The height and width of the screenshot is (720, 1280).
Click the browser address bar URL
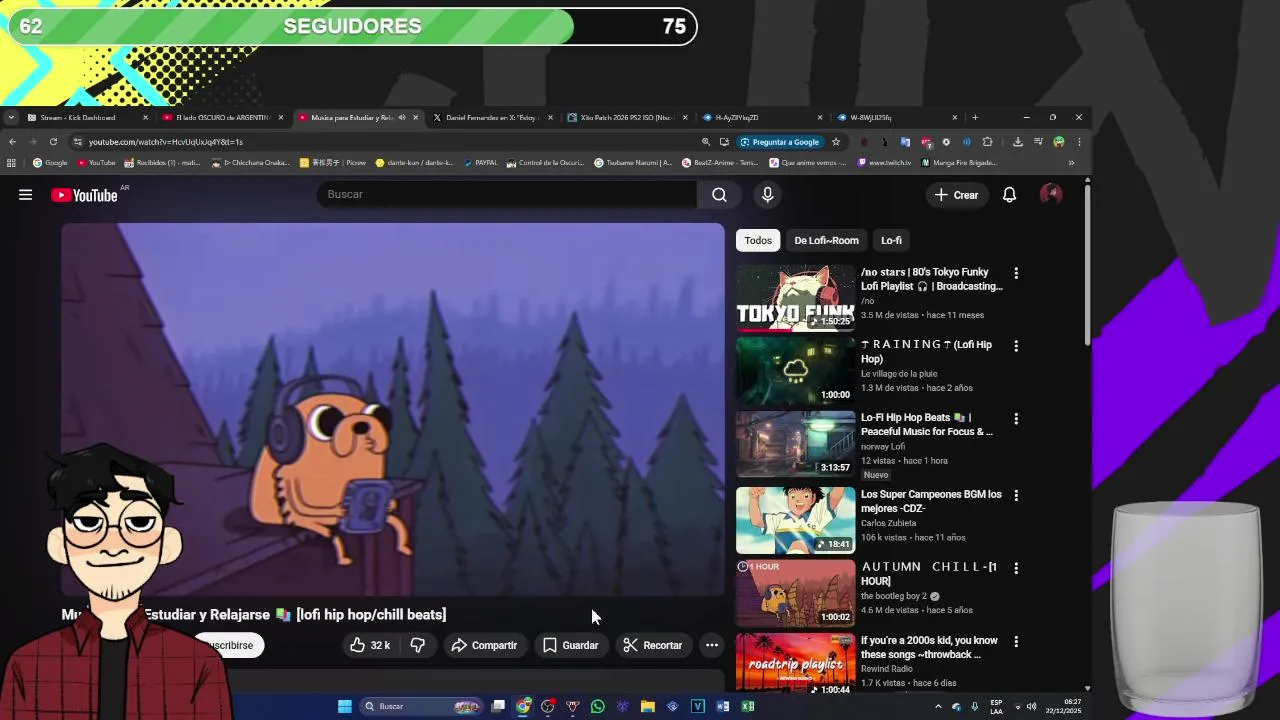[166, 142]
